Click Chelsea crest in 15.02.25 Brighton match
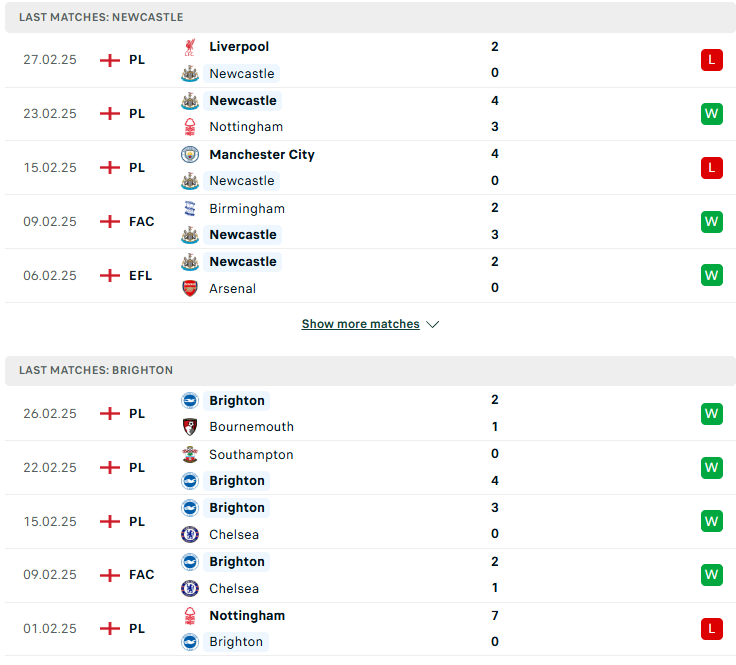736x665 pixels. 190,535
